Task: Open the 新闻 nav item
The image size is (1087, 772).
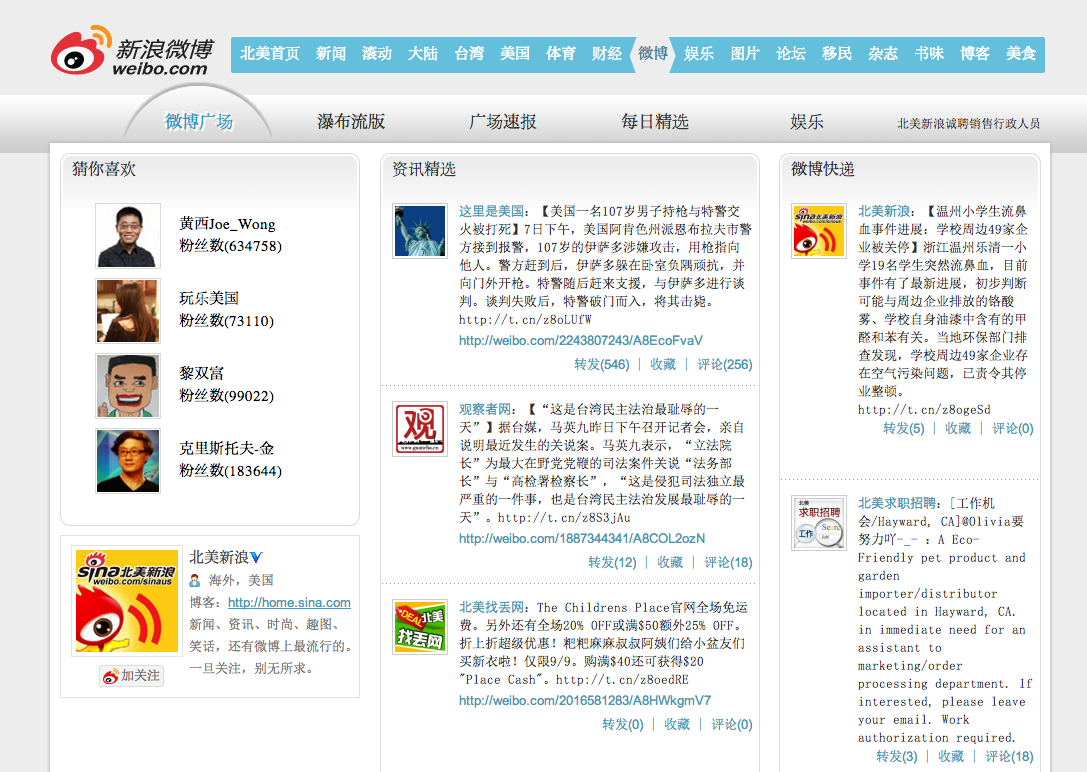Action: click(331, 53)
